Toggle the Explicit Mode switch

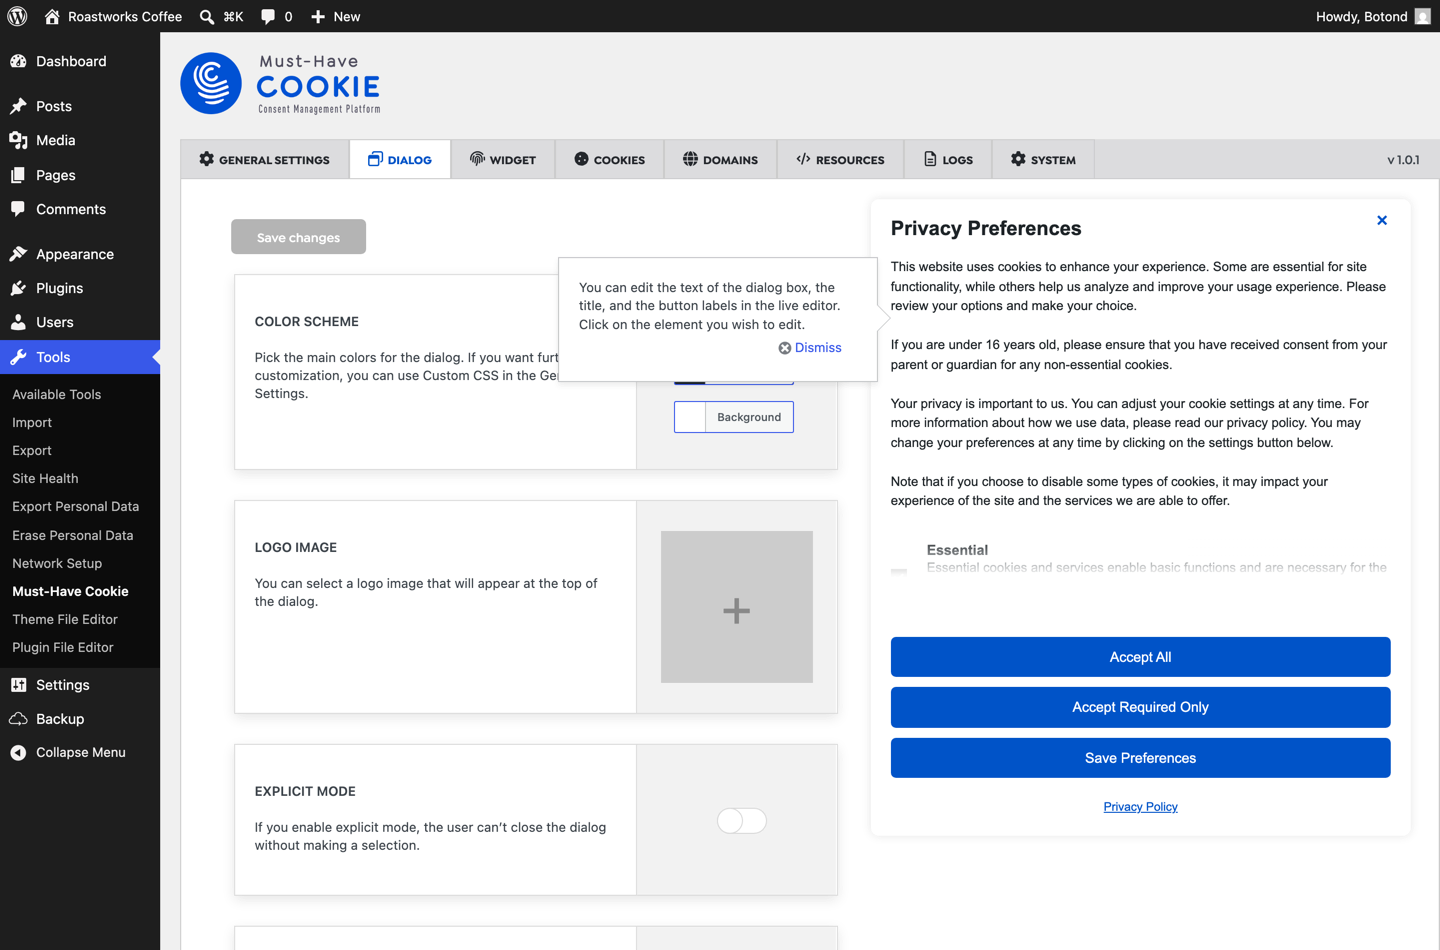[742, 821]
